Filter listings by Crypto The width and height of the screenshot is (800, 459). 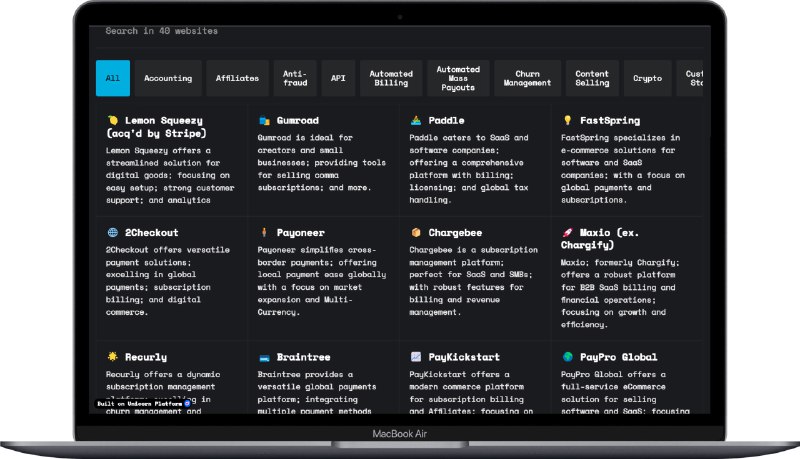(647, 78)
